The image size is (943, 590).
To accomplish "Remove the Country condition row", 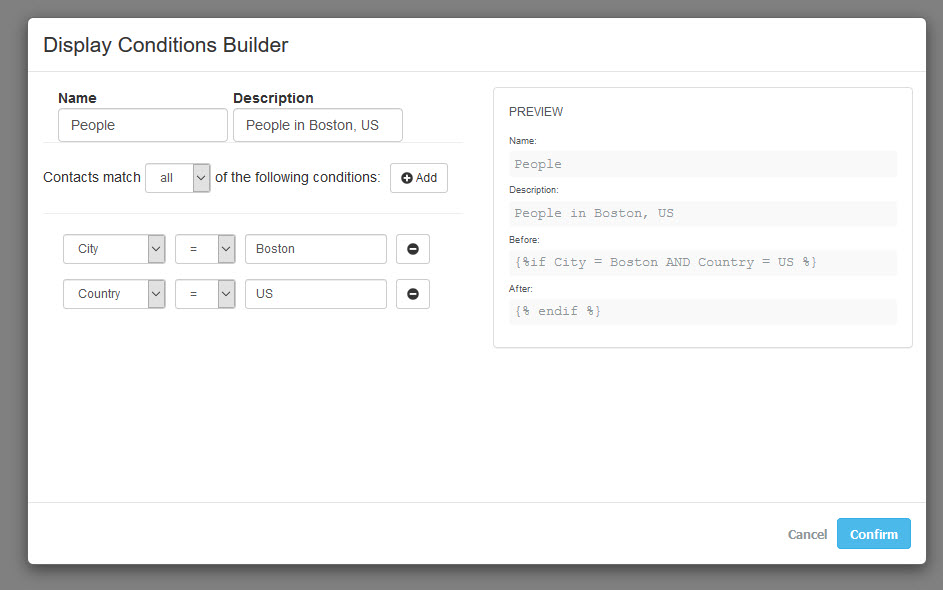I will [x=412, y=294].
